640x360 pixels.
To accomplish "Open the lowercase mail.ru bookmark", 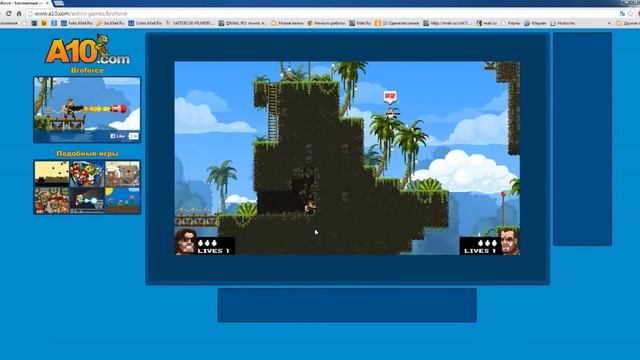I will [487, 23].
